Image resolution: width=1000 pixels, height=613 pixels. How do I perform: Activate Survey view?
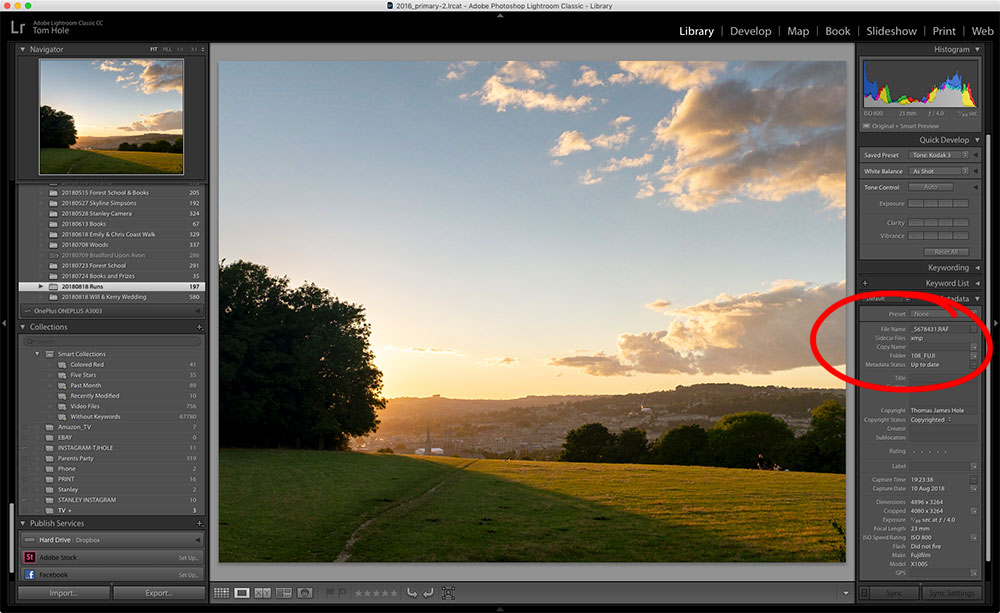click(285, 592)
